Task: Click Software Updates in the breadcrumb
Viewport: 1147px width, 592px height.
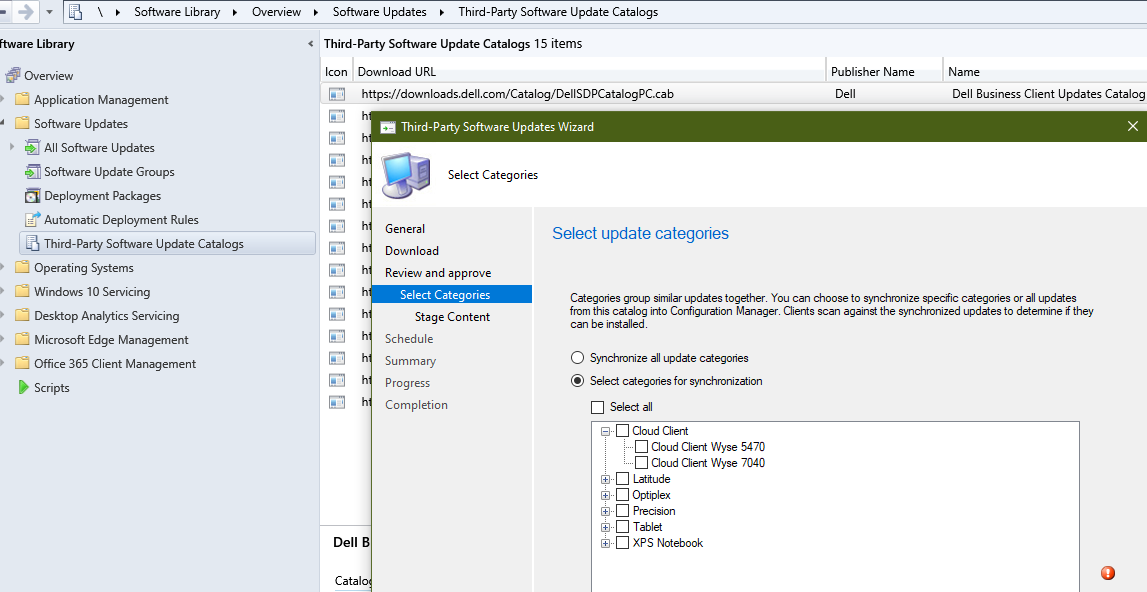Action: tap(380, 12)
